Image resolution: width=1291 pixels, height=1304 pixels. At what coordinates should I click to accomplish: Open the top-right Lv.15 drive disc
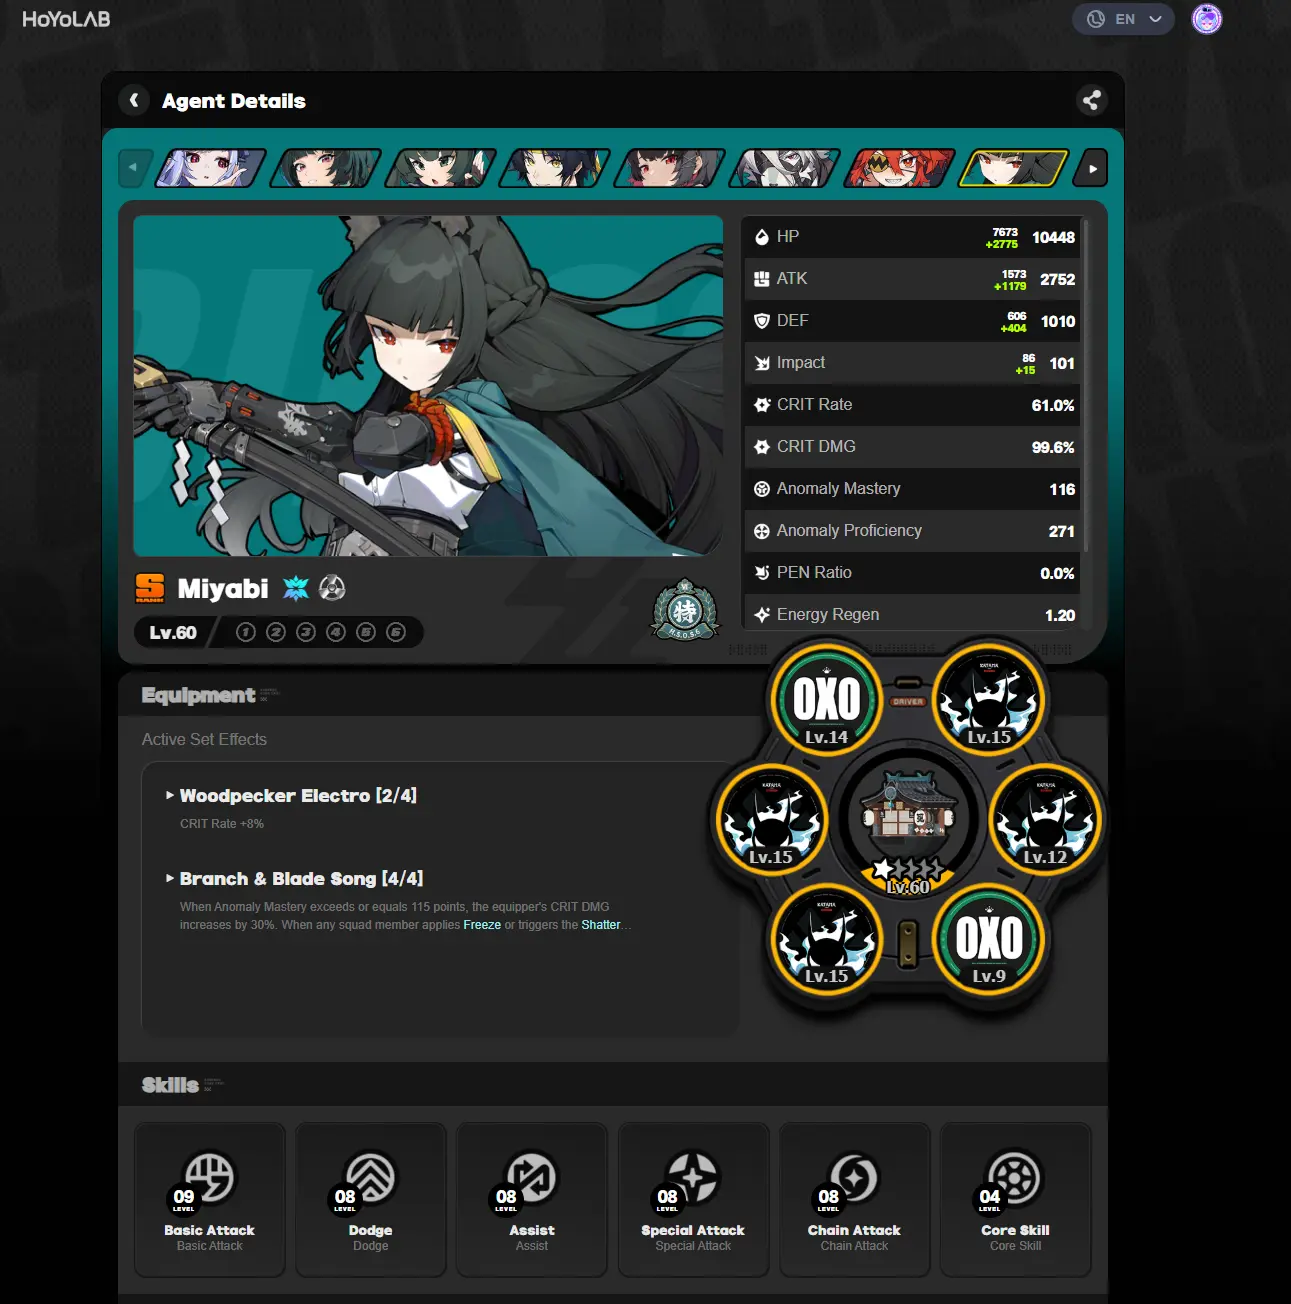coord(989,700)
